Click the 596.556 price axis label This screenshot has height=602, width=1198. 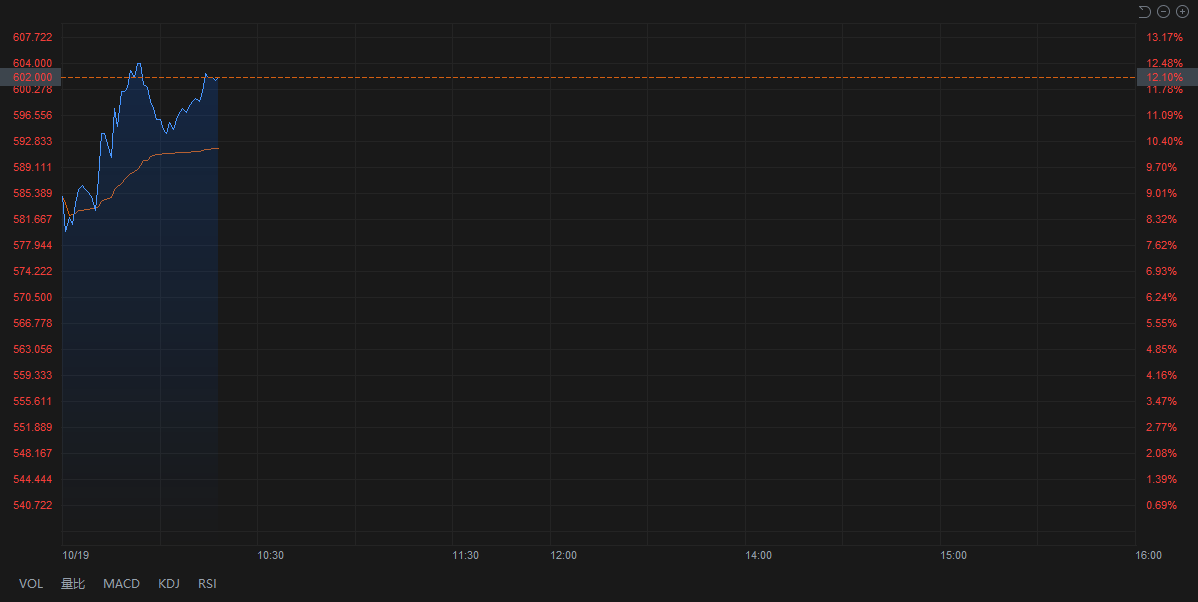pyautogui.click(x=33, y=115)
